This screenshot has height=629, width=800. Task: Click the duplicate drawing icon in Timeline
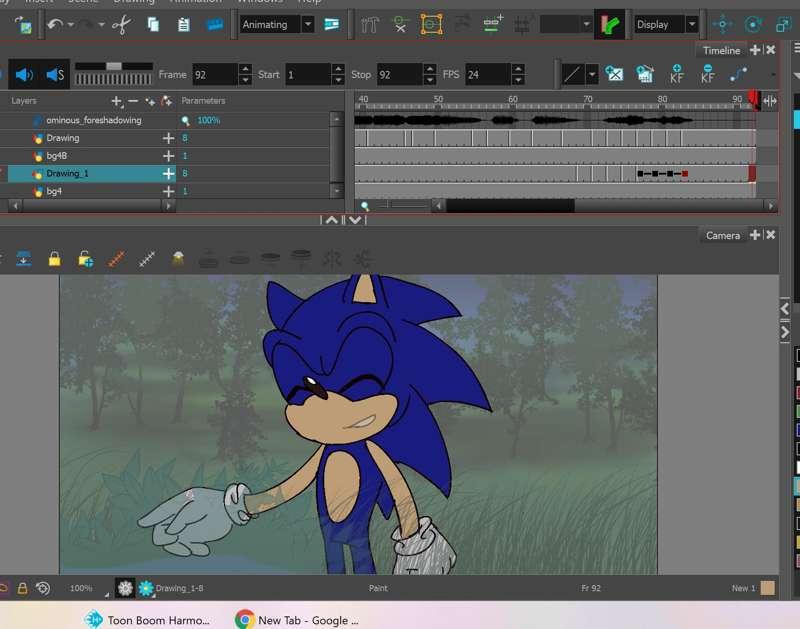[645, 74]
